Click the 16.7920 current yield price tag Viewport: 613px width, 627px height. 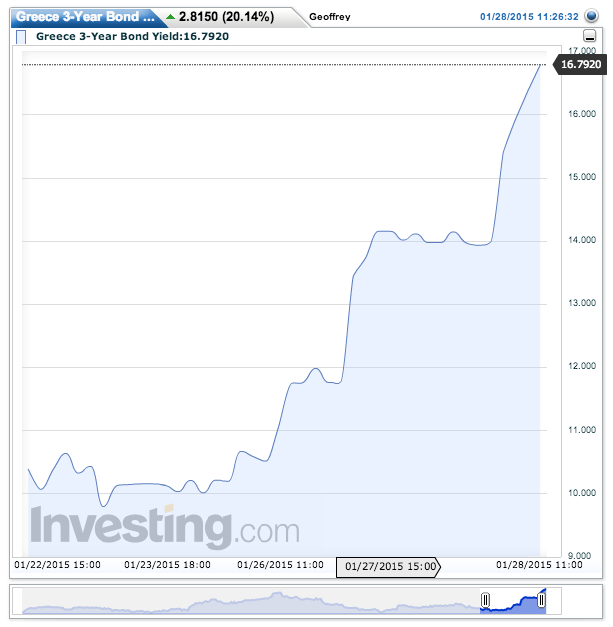click(580, 64)
